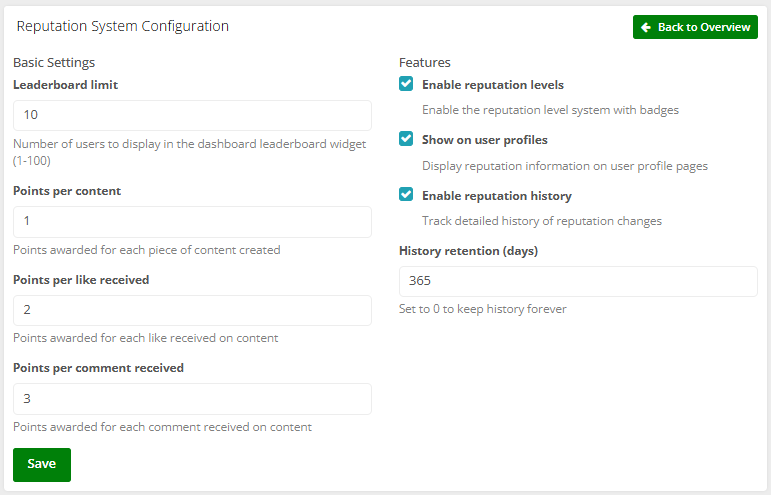
Task: Click the "Points per content" field label
Action: pos(67,191)
